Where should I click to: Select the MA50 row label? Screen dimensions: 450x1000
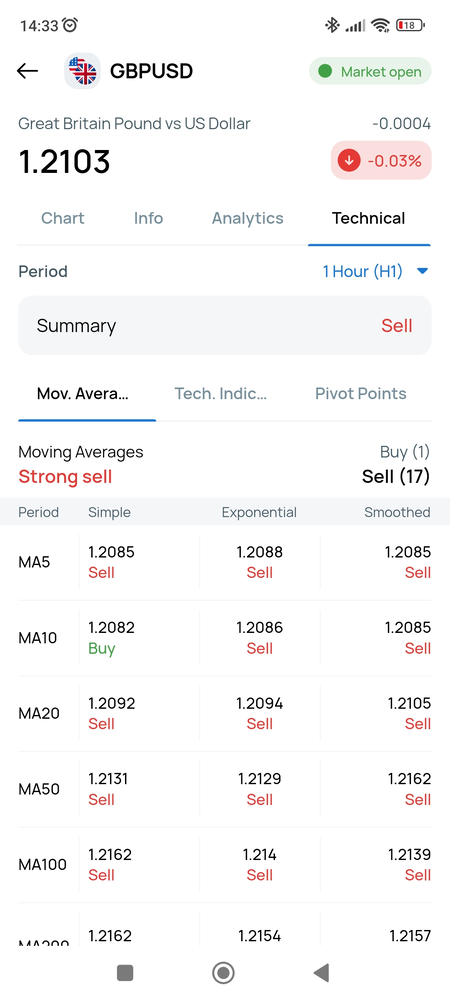[x=39, y=790]
